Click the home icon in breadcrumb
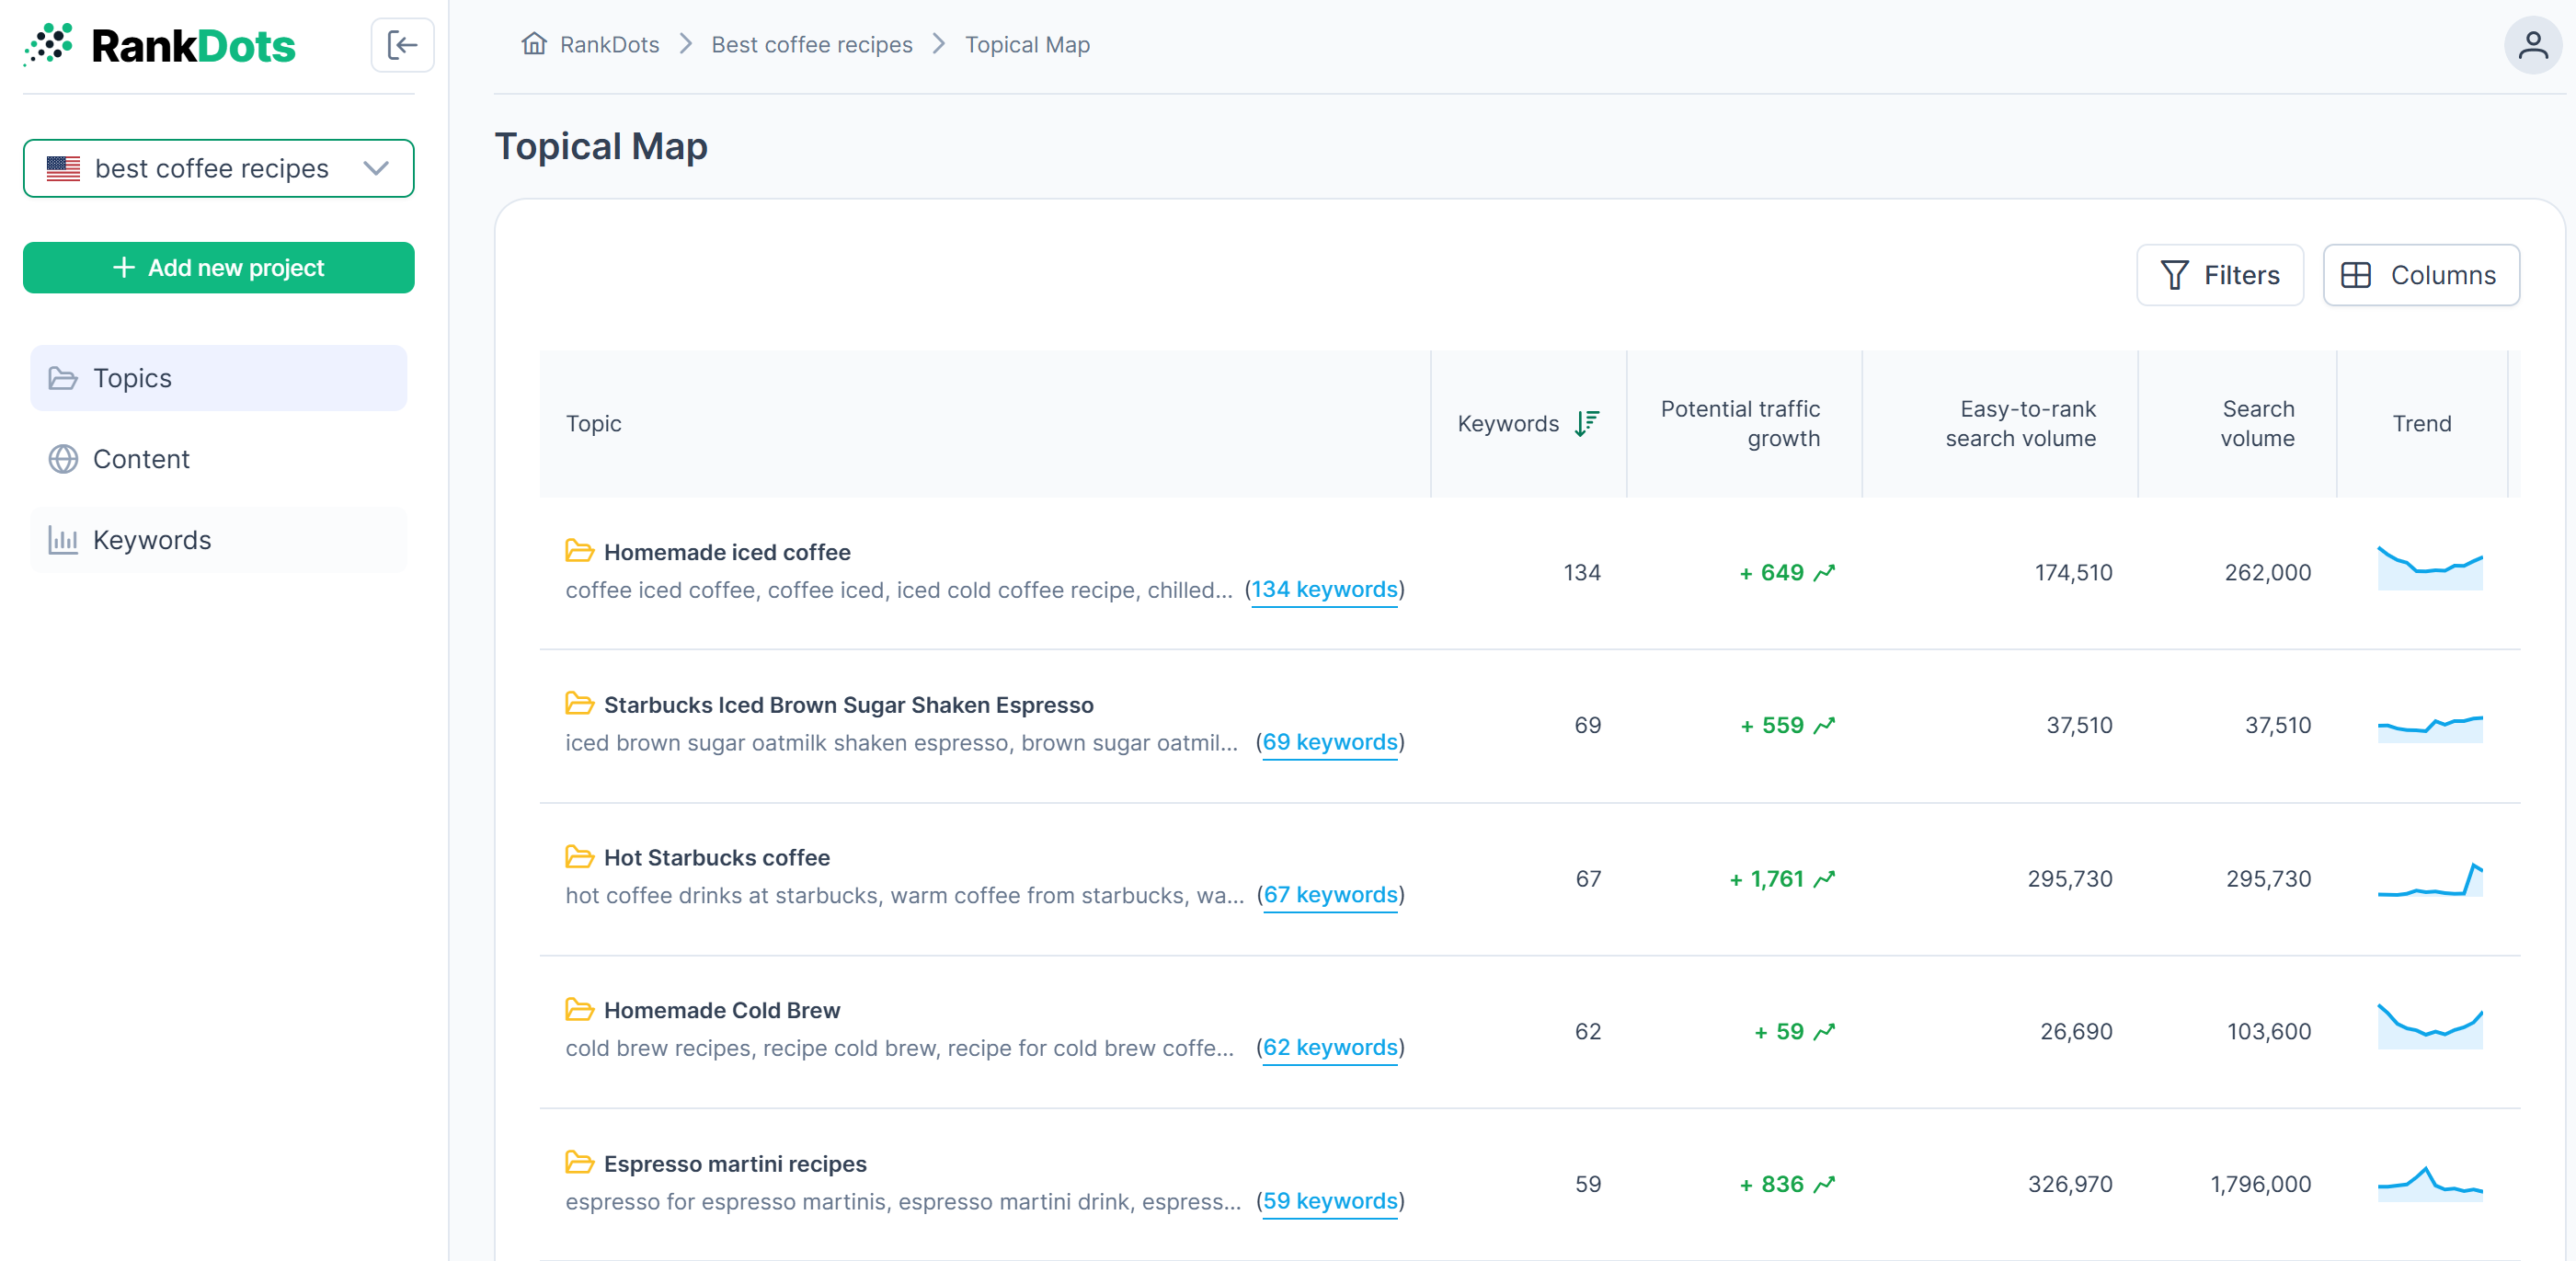Viewport: 2576px width, 1261px height. click(x=534, y=44)
